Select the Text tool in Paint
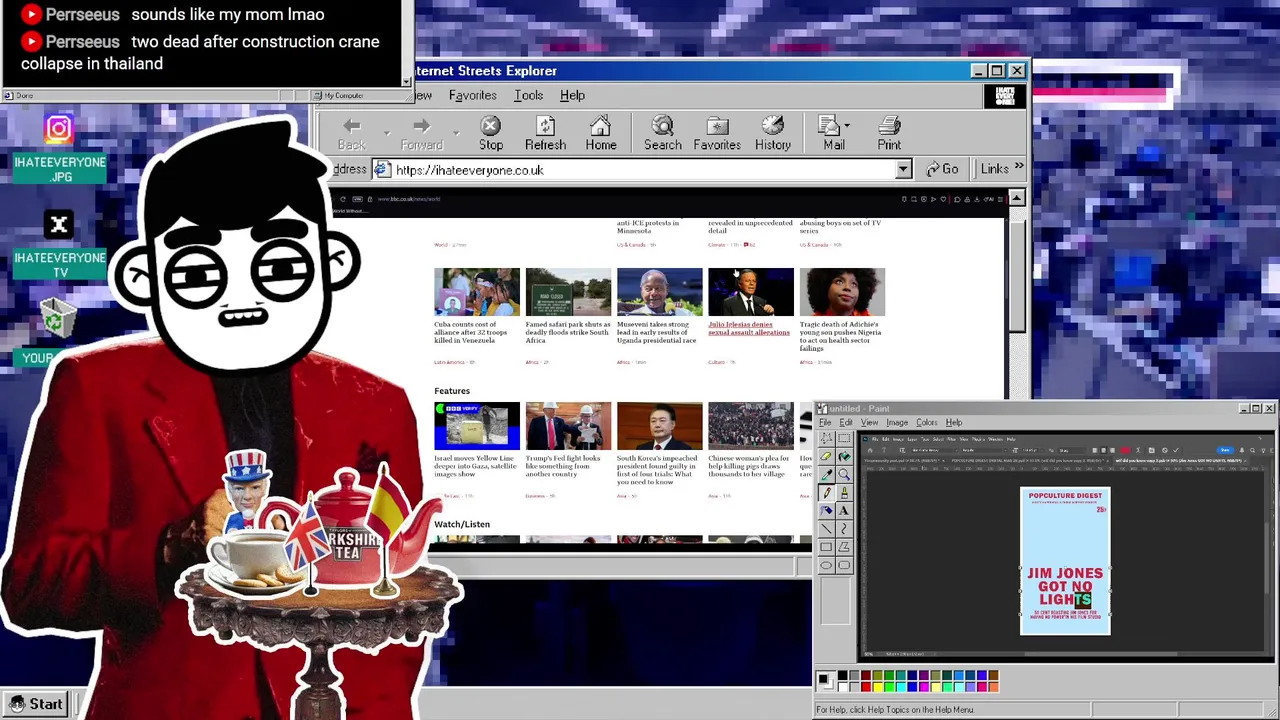The height and width of the screenshot is (720, 1280). (x=844, y=510)
